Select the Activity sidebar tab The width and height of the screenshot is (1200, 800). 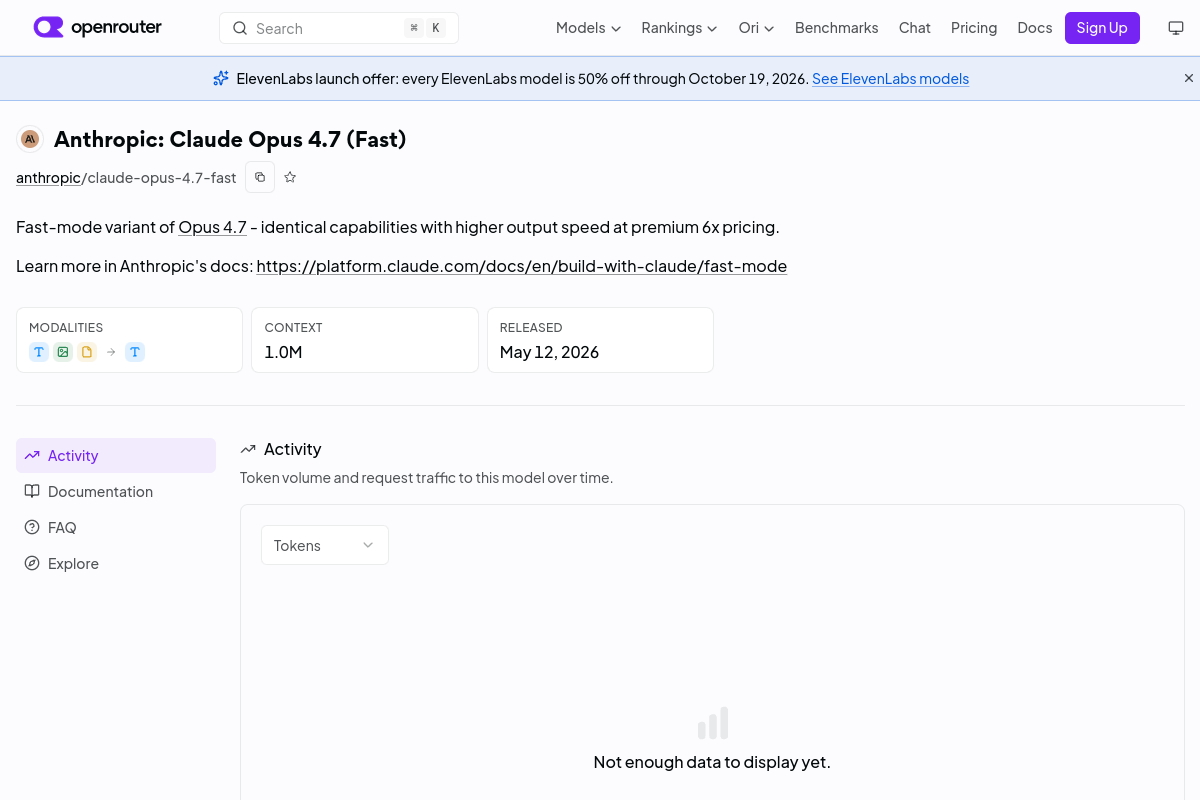pyautogui.click(x=116, y=455)
